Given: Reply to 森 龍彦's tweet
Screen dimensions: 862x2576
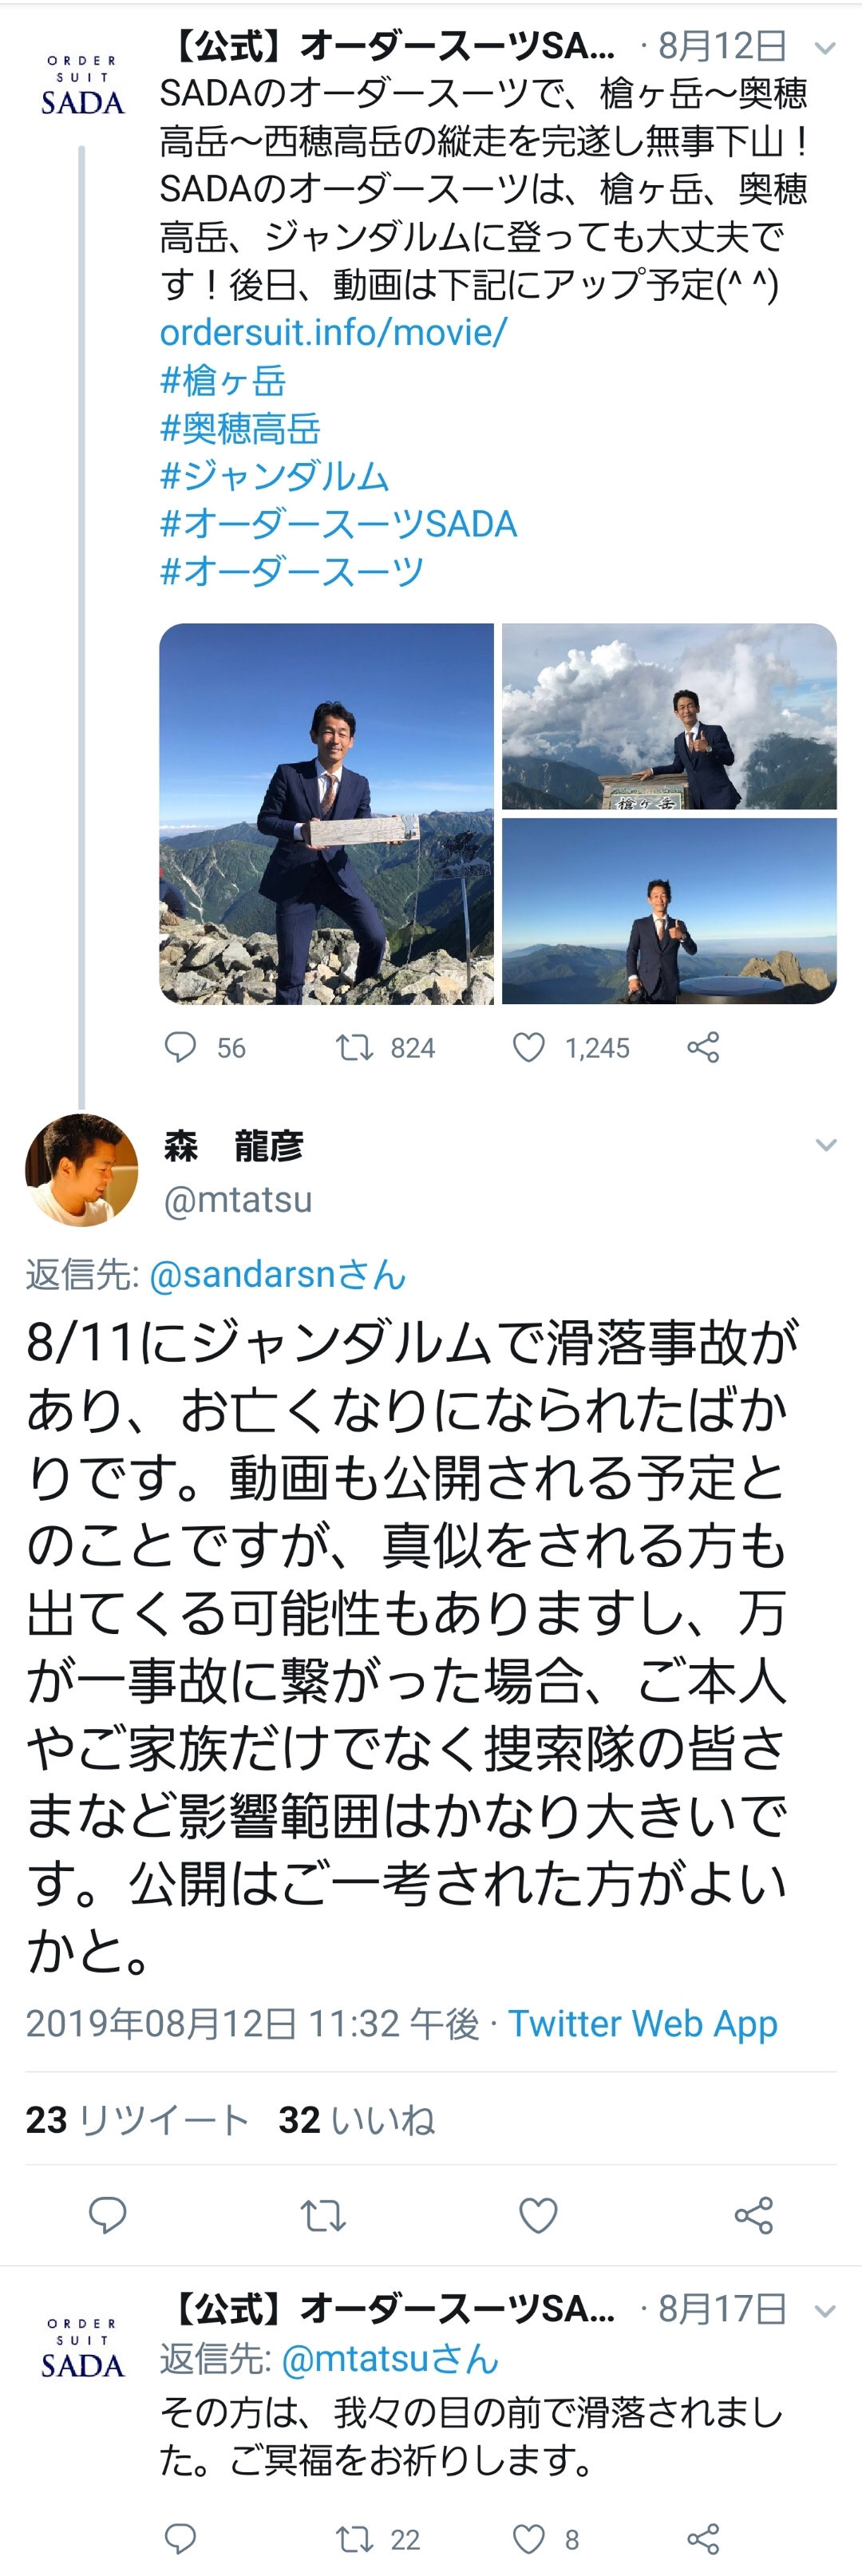Looking at the screenshot, I should coord(108,2215).
